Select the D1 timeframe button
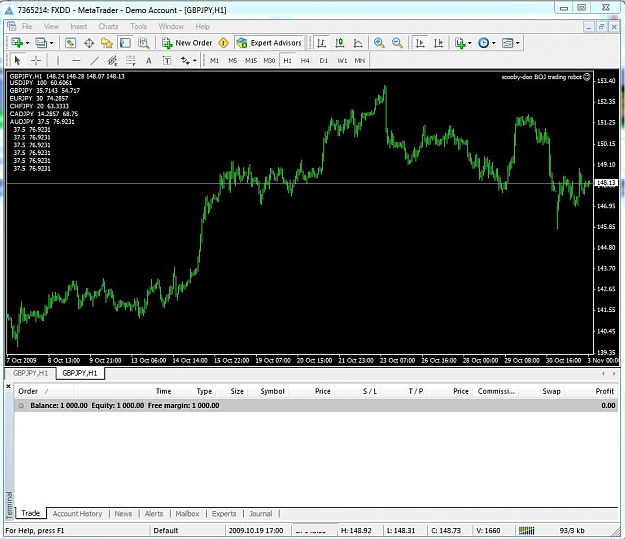 coord(324,61)
